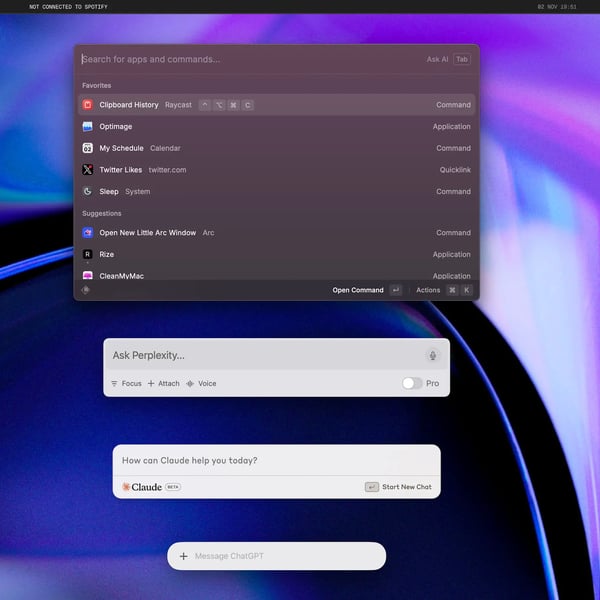Select the CleanMyMac application row

(x=277, y=275)
